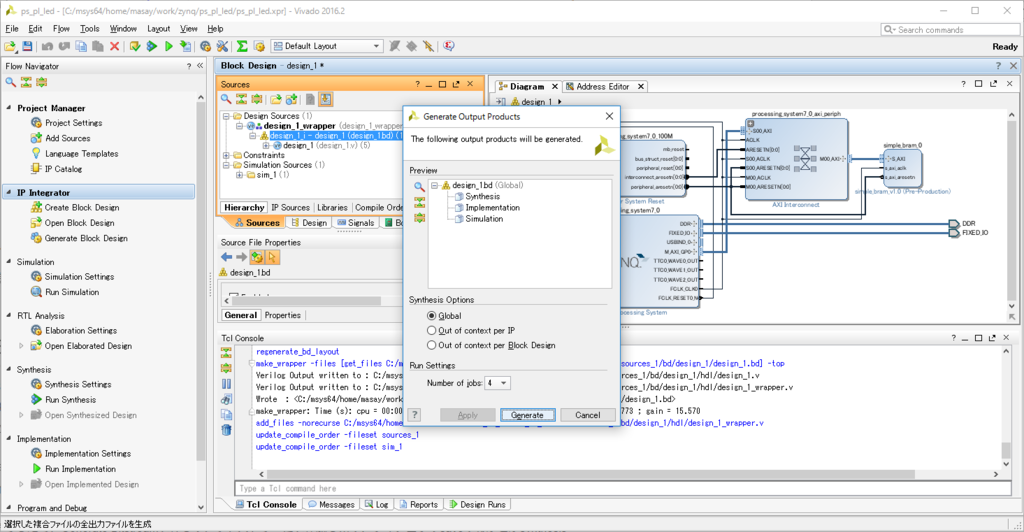Click the red X delete toolbar icon
This screenshot has height=532, width=1024.
tap(115, 46)
